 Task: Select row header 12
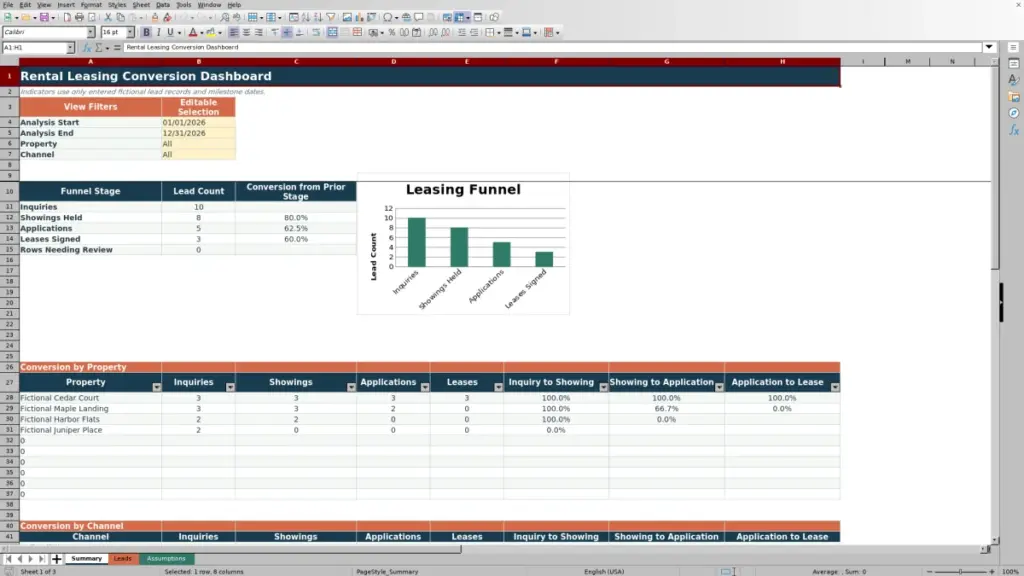[9, 217]
